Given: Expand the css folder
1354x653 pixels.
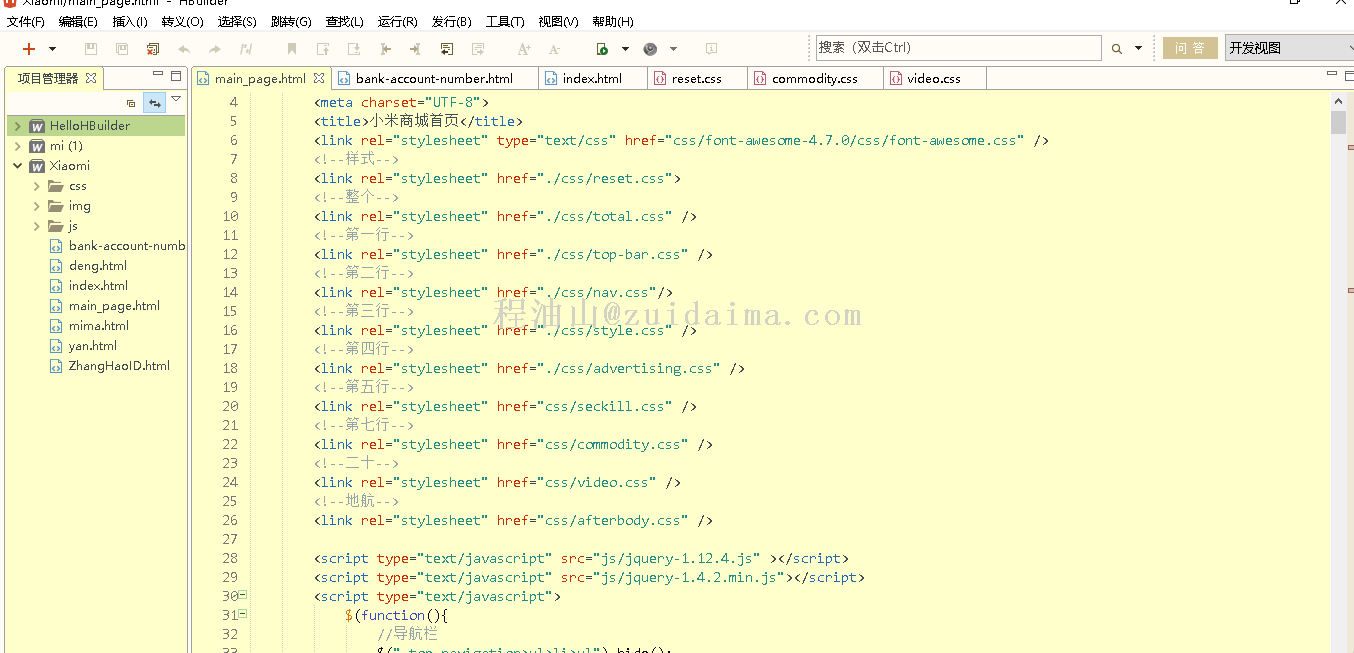Looking at the screenshot, I should coord(36,186).
